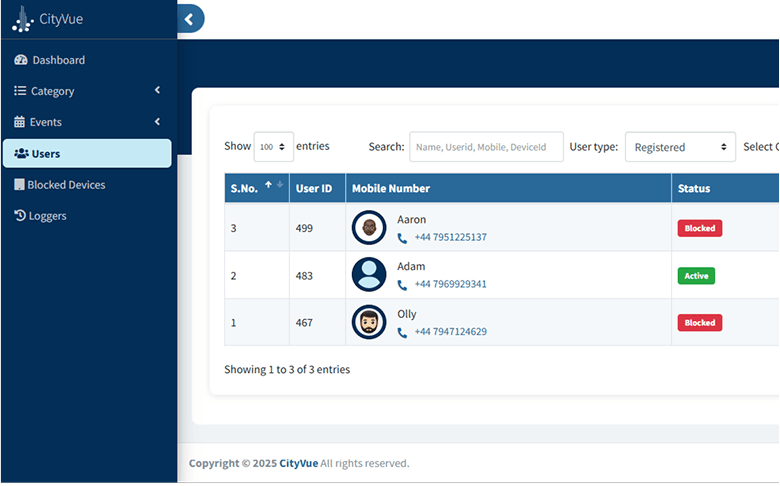Open the User type Registered dropdown
The height and width of the screenshot is (486, 780).
coord(680,147)
